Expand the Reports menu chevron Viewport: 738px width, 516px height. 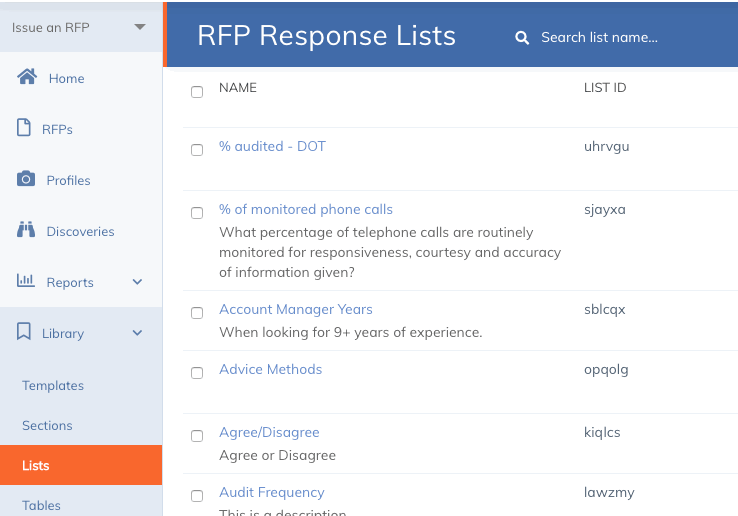(138, 282)
